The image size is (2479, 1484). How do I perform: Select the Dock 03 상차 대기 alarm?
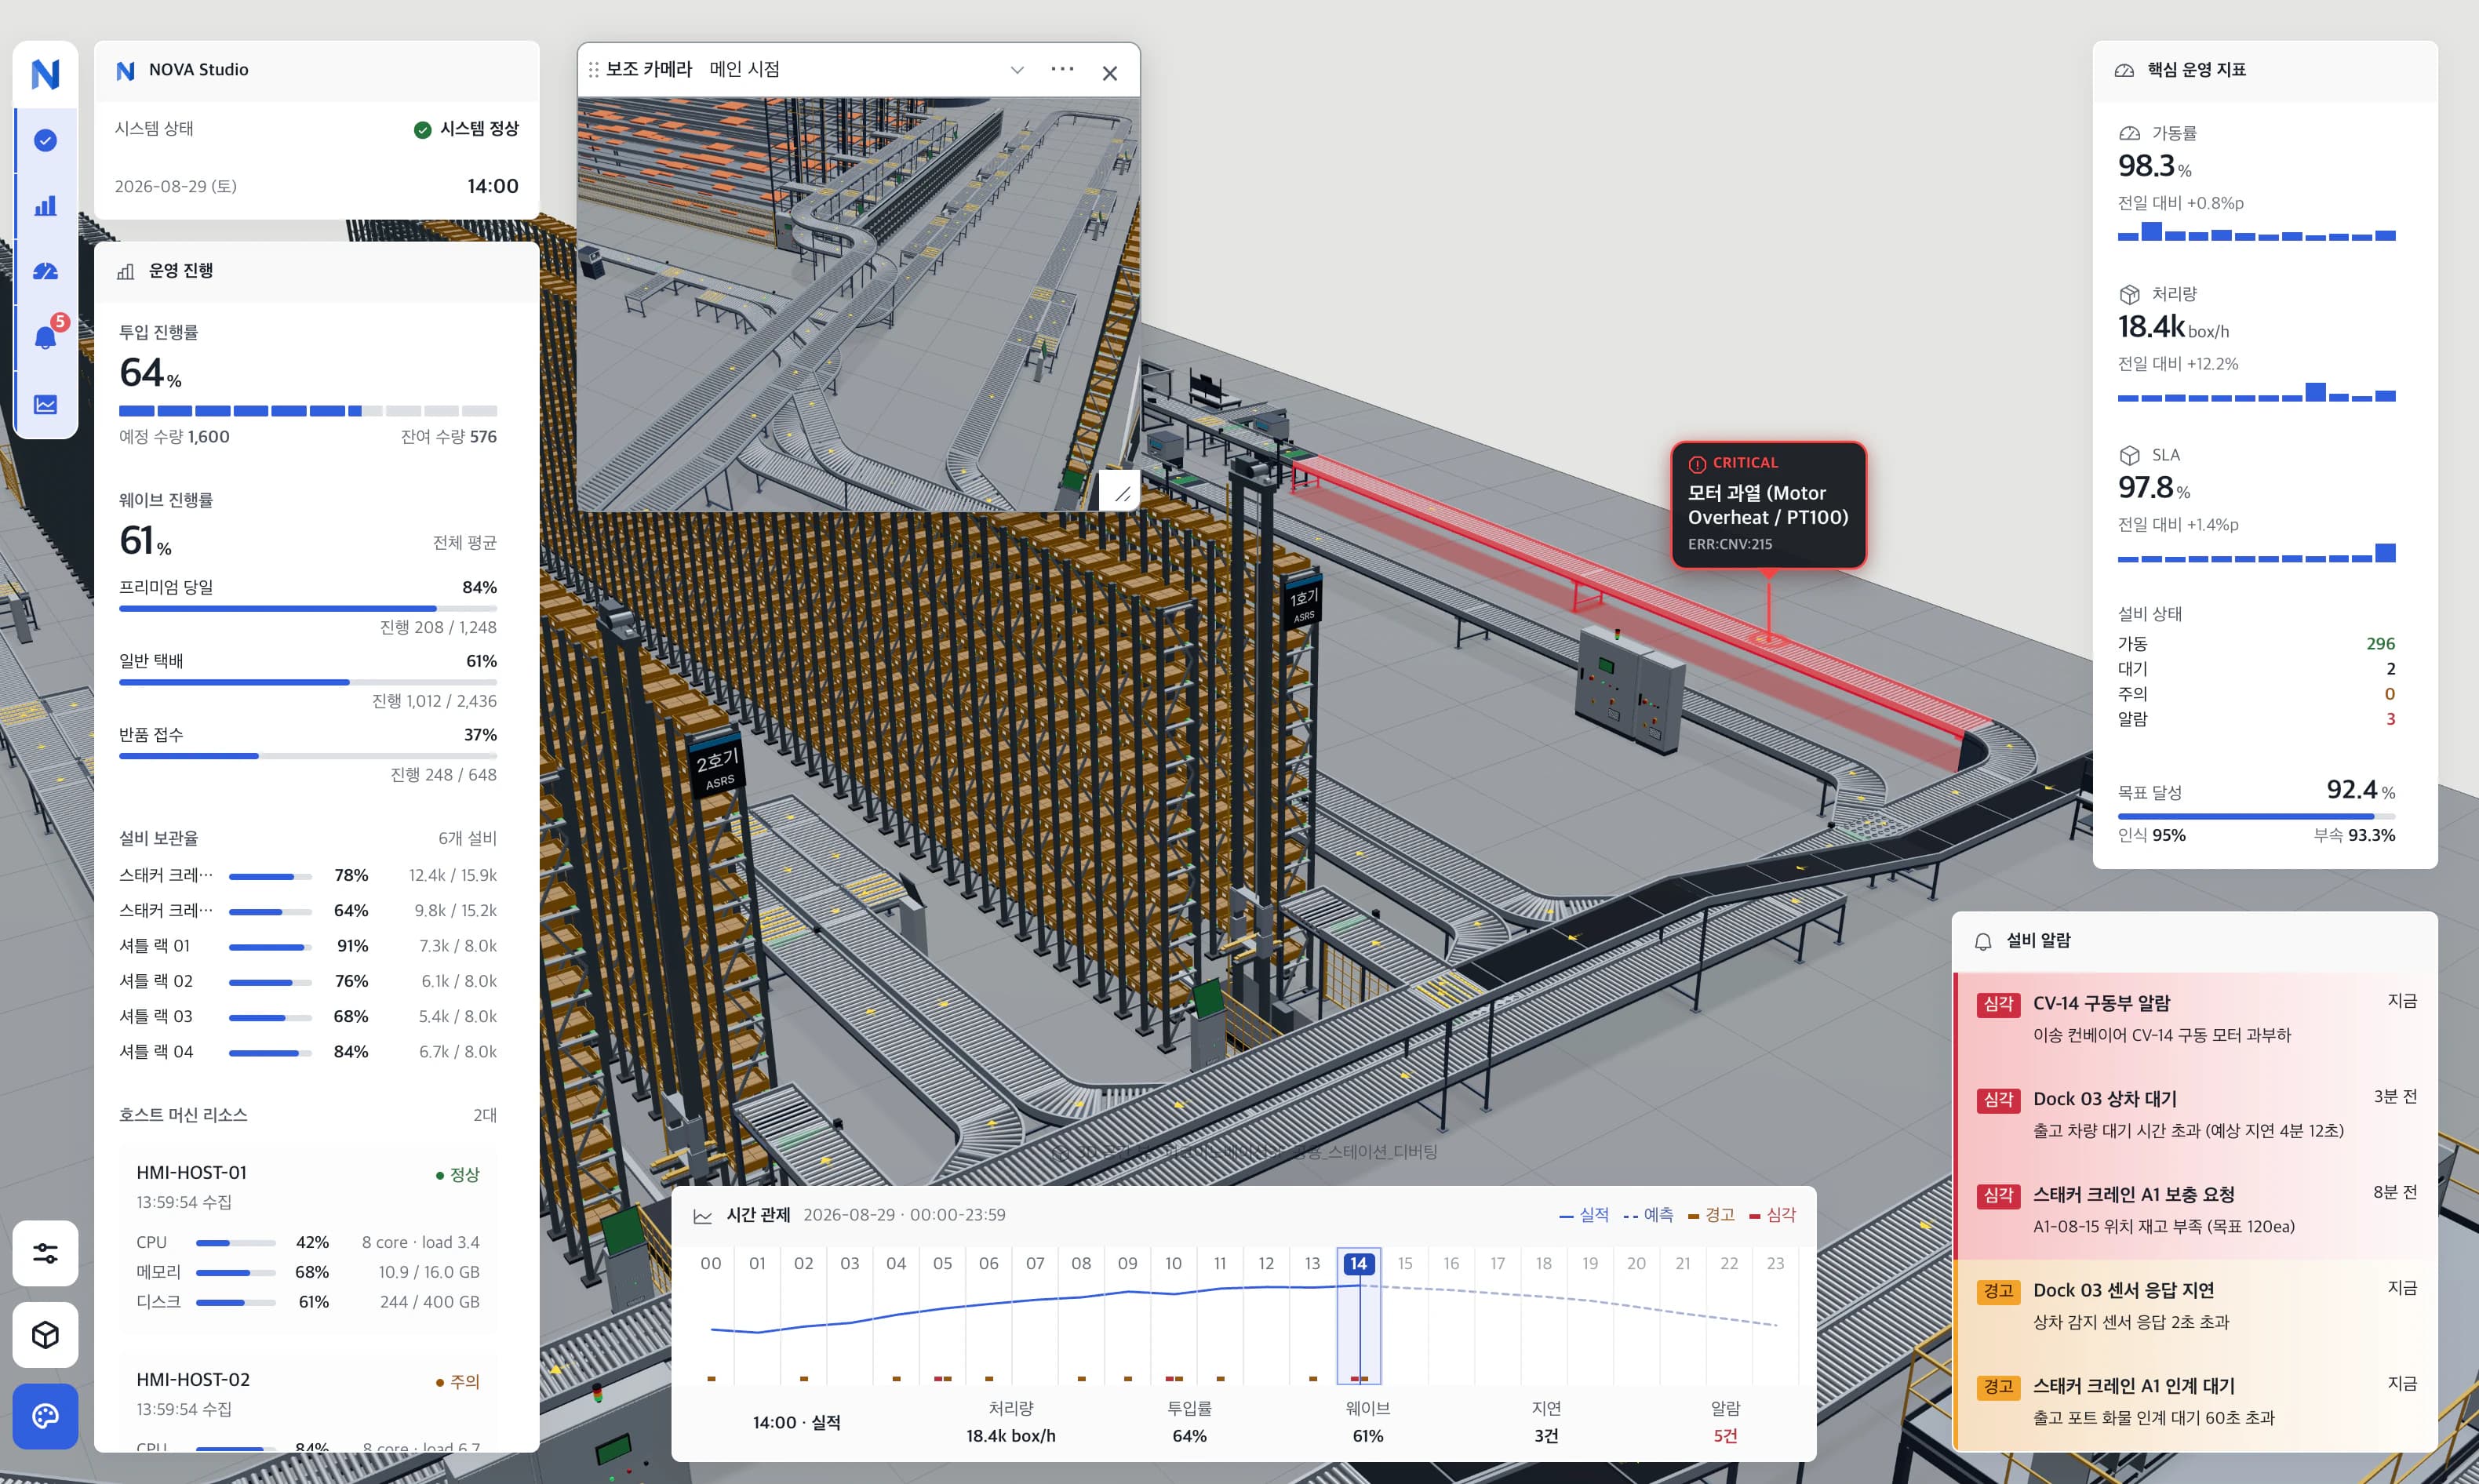[2196, 1115]
